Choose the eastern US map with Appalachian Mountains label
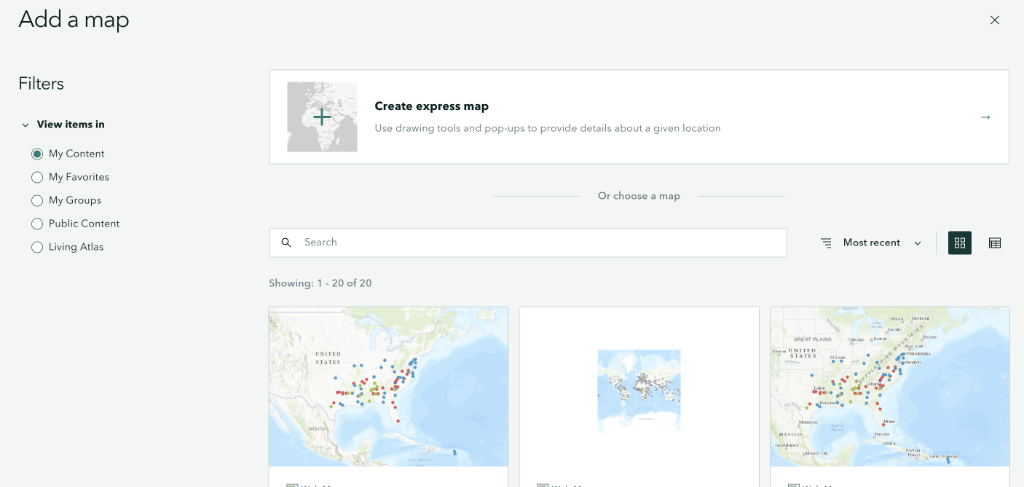The height and width of the screenshot is (487, 1024). click(x=889, y=386)
